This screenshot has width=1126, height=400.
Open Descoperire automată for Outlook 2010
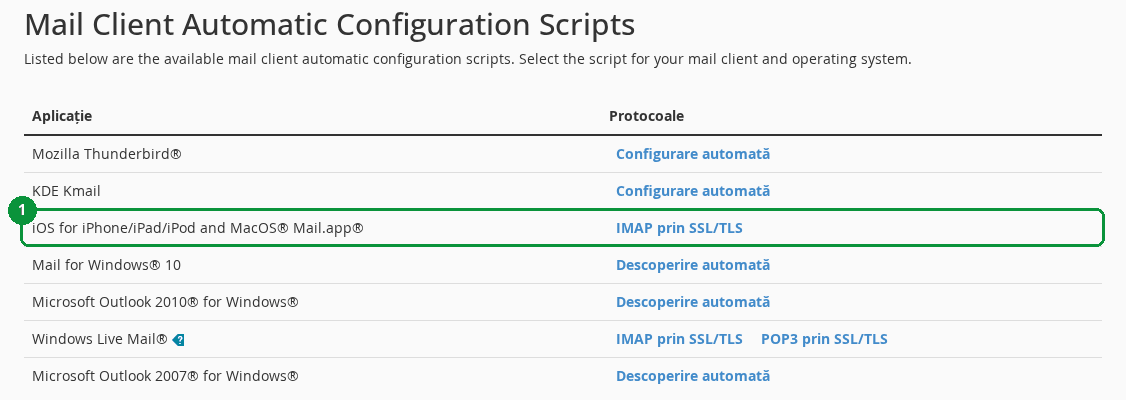(692, 302)
